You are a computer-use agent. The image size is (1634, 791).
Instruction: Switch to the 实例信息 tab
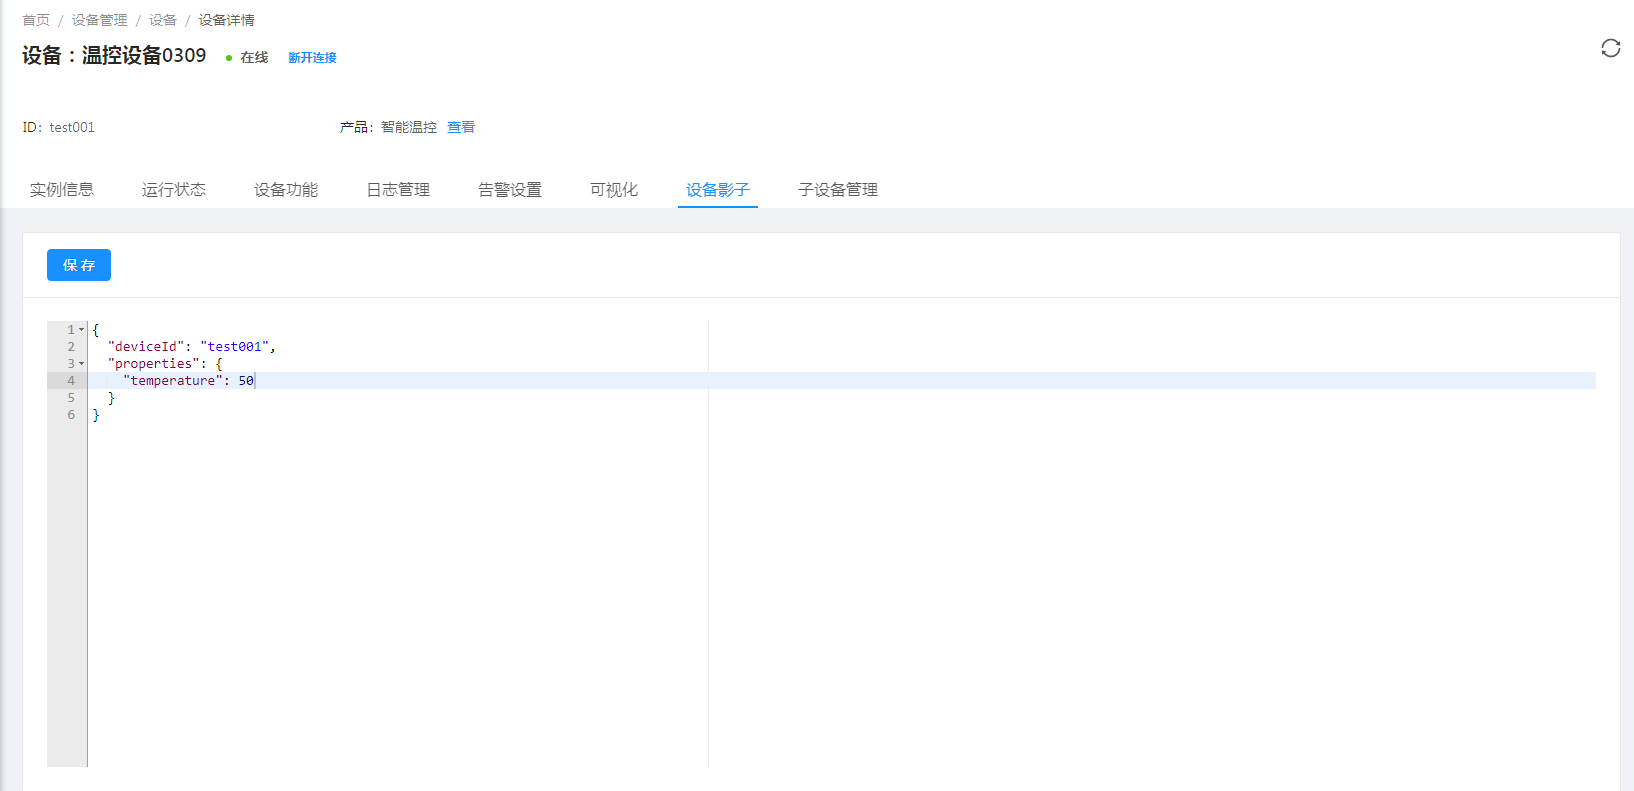coord(62,190)
